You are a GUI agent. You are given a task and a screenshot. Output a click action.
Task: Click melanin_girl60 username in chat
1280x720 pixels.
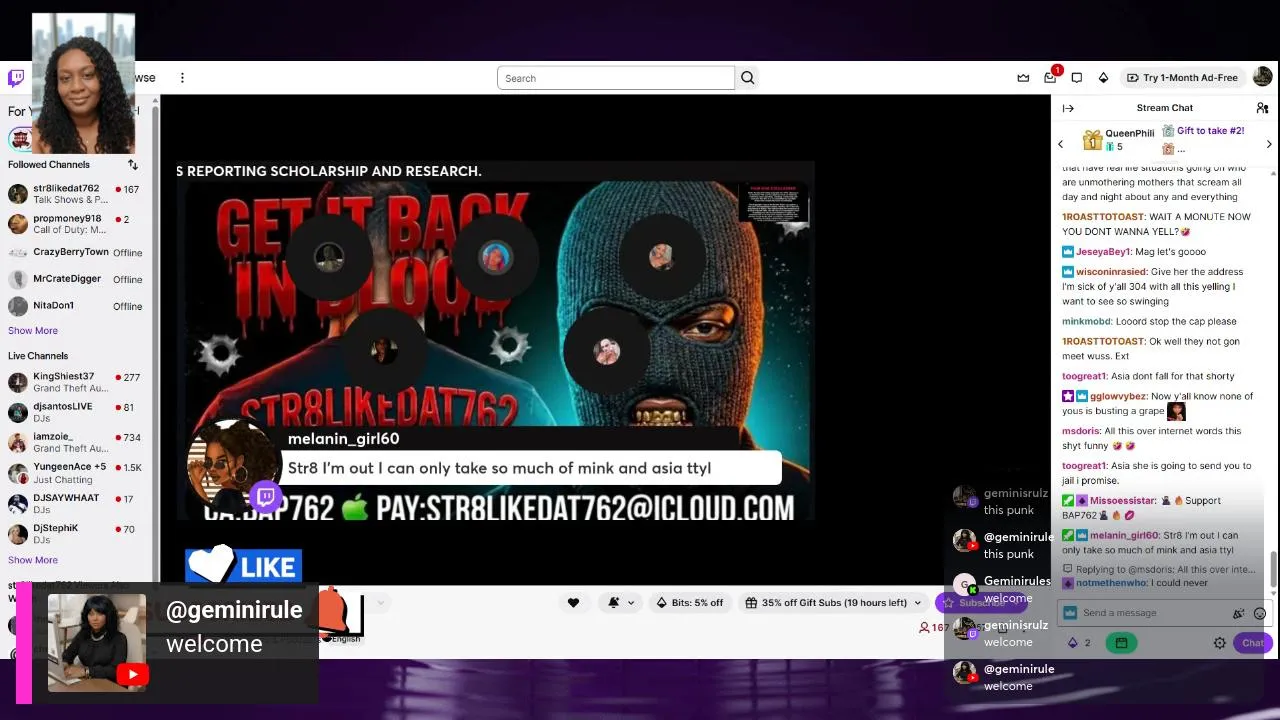pyautogui.click(x=1124, y=535)
